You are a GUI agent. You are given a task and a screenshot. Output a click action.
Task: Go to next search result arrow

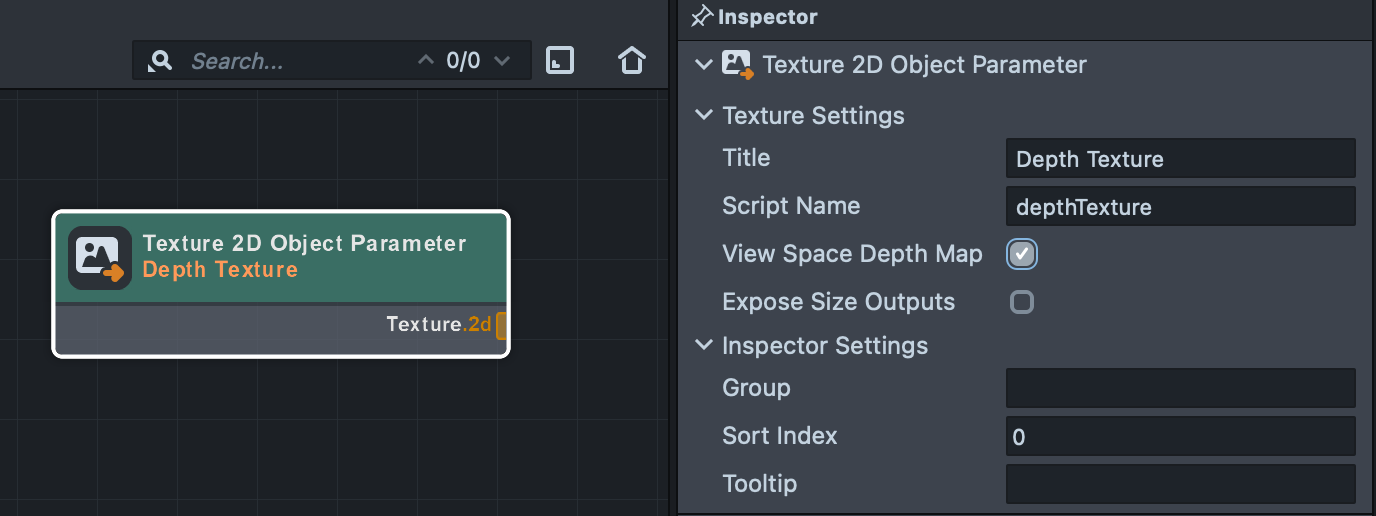502,61
